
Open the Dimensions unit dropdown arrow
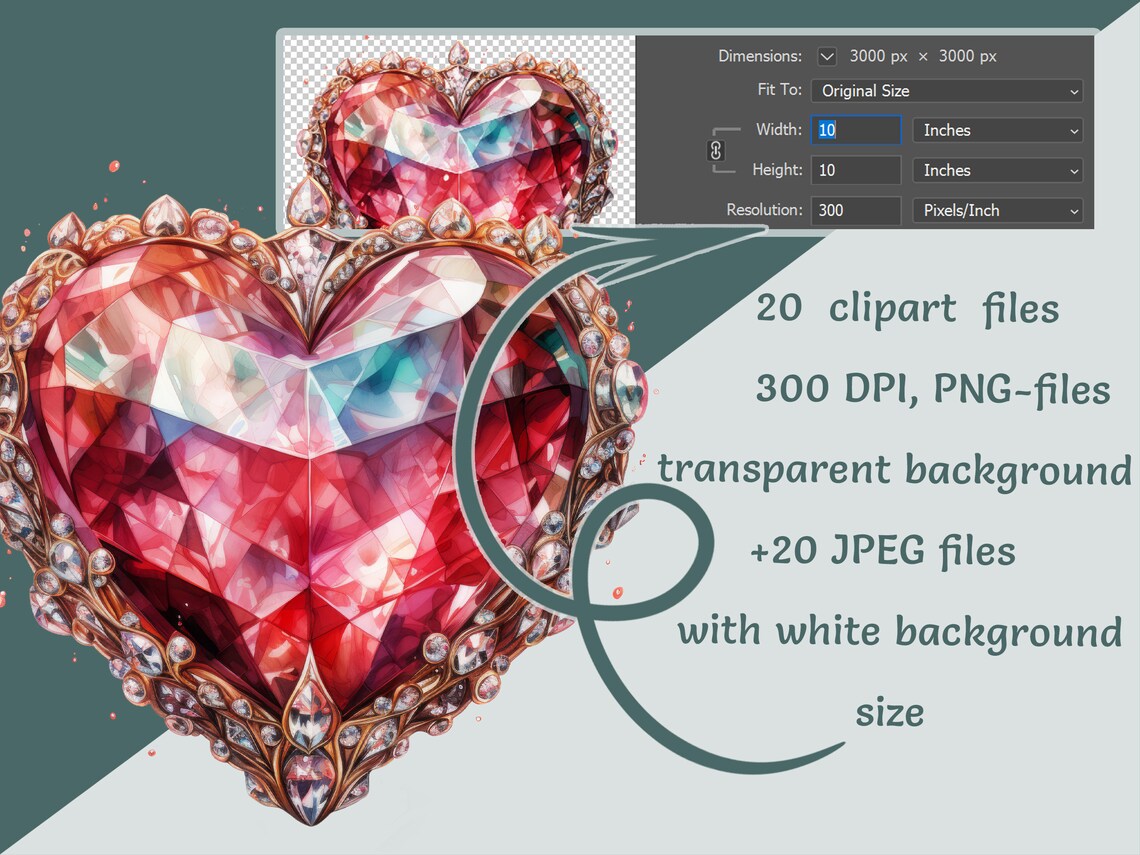point(827,56)
